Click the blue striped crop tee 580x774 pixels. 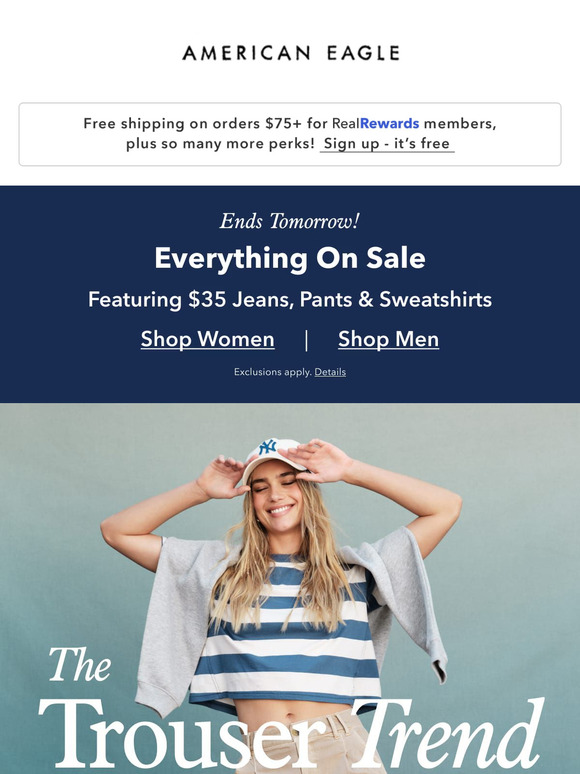coord(286,637)
